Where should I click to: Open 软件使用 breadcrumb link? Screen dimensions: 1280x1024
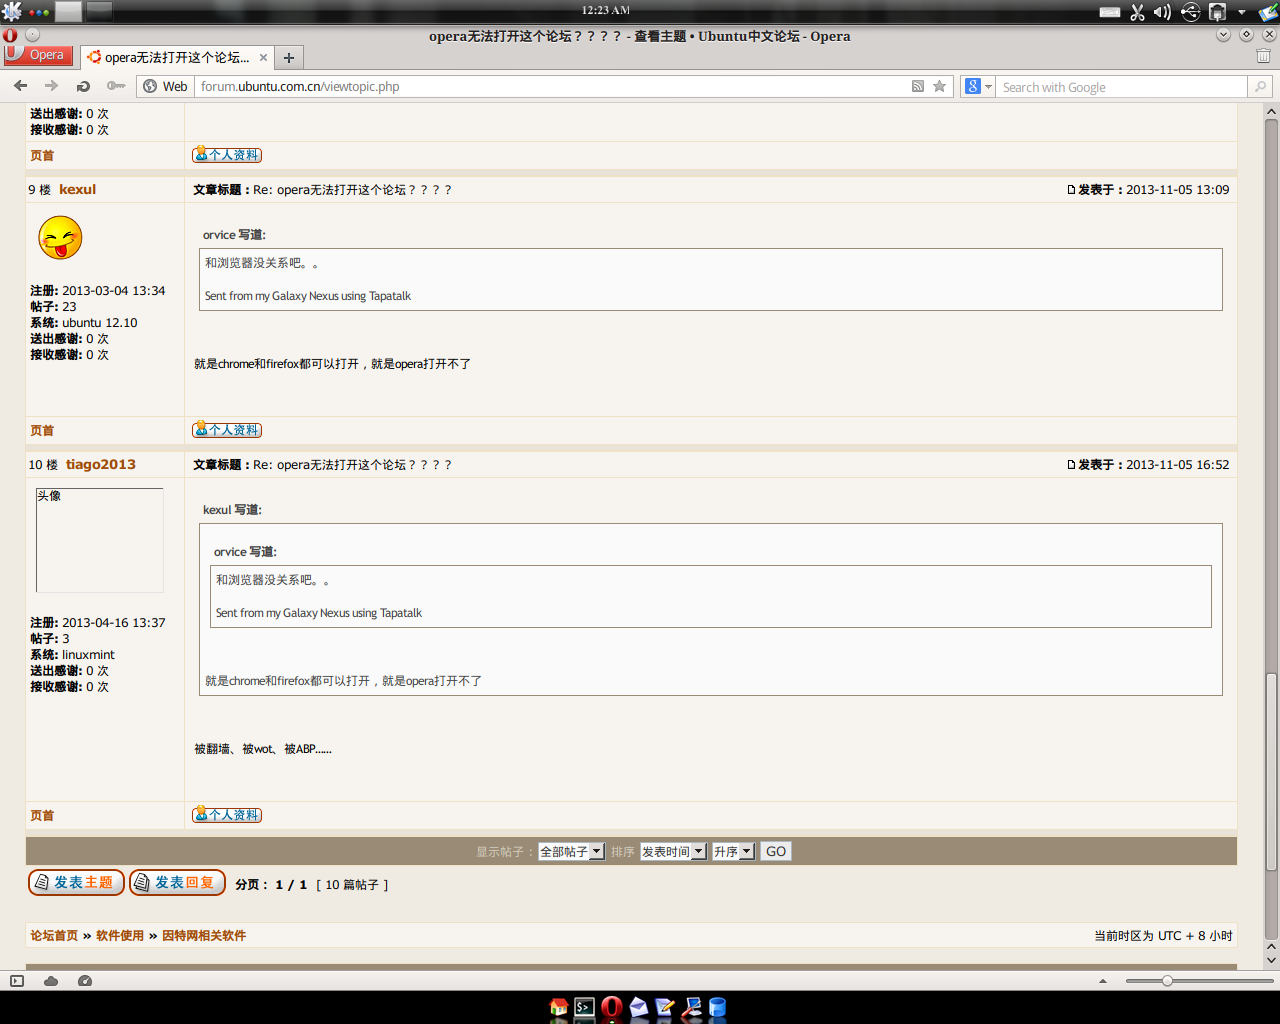[120, 936]
